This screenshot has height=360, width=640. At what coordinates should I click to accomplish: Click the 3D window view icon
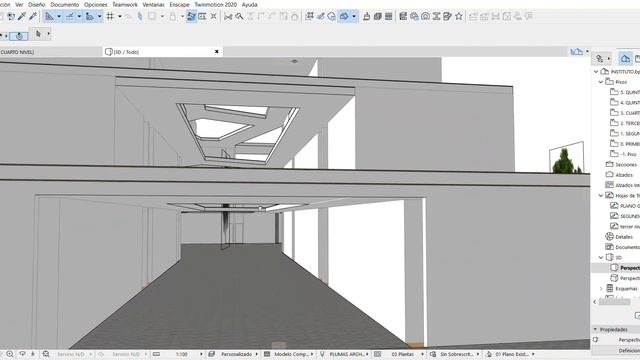(344, 16)
